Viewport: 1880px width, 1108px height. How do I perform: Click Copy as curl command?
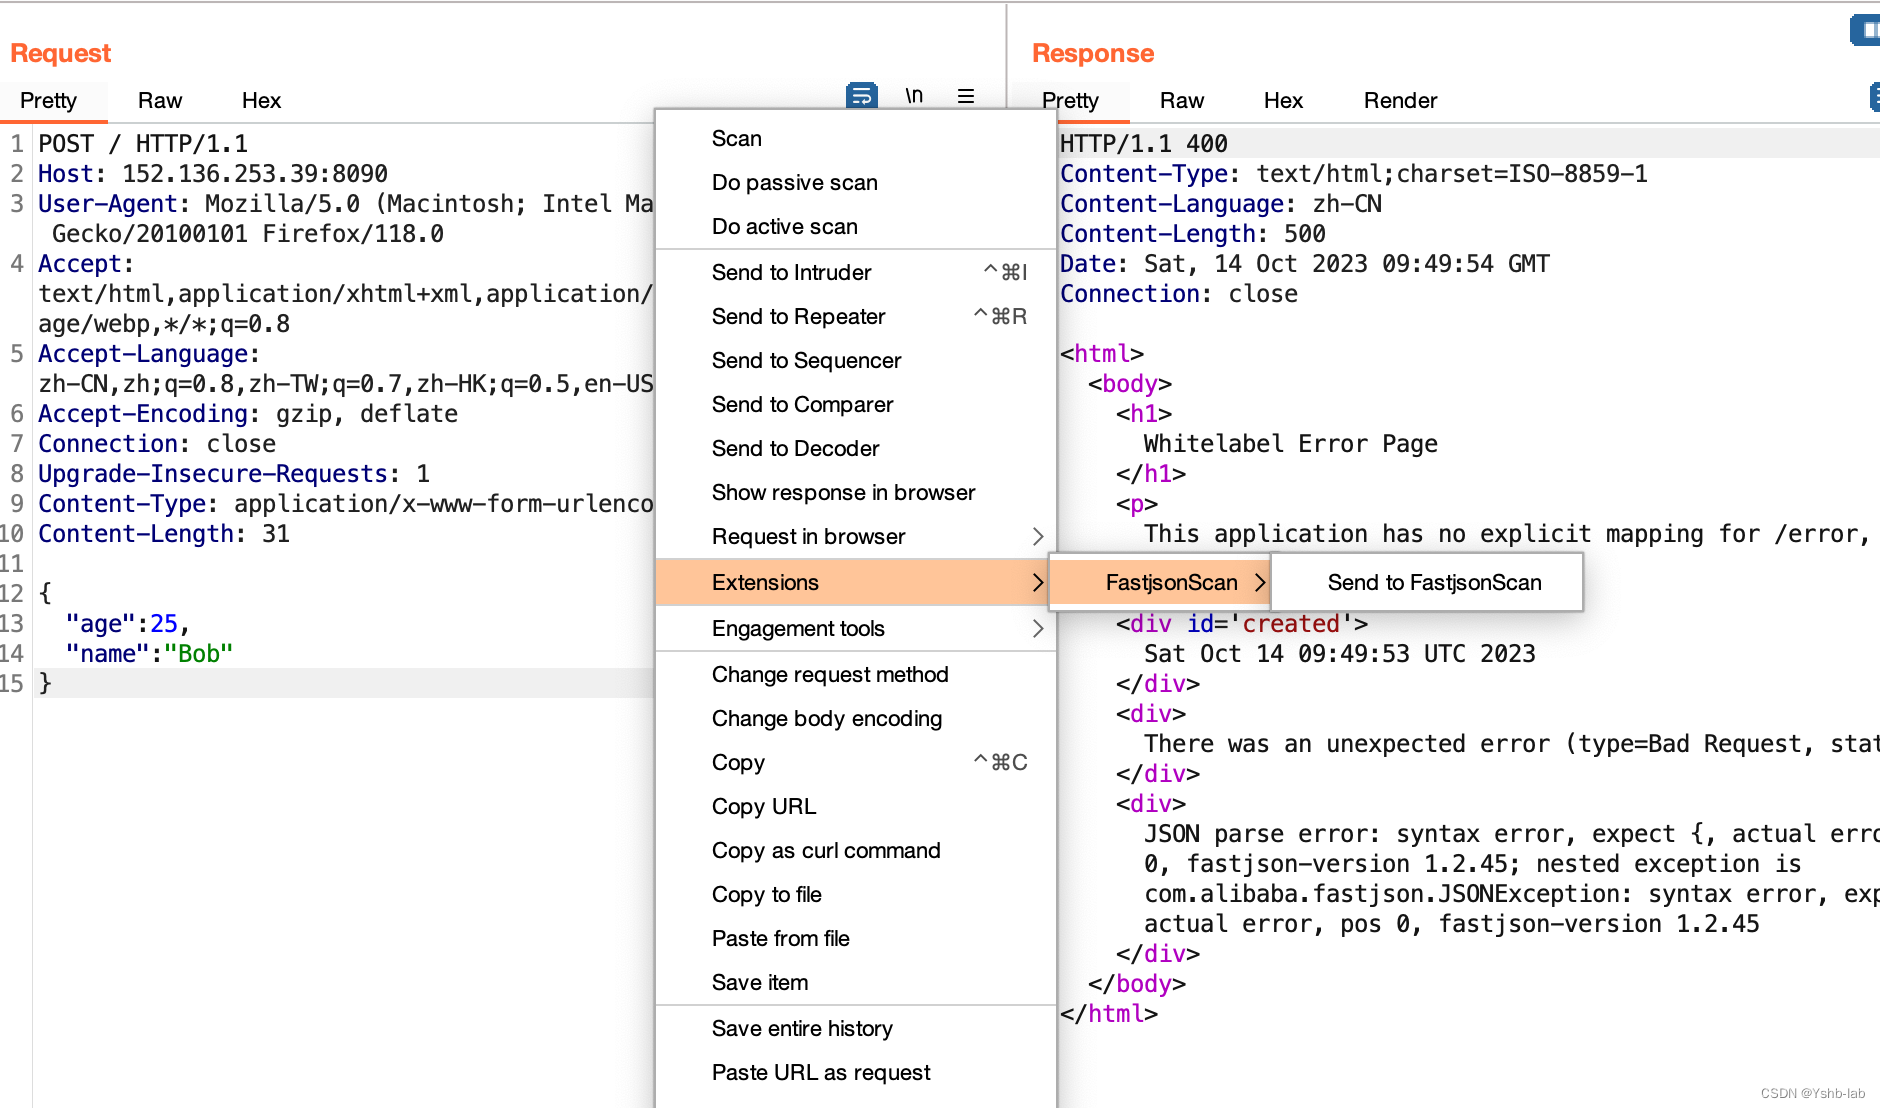(826, 850)
